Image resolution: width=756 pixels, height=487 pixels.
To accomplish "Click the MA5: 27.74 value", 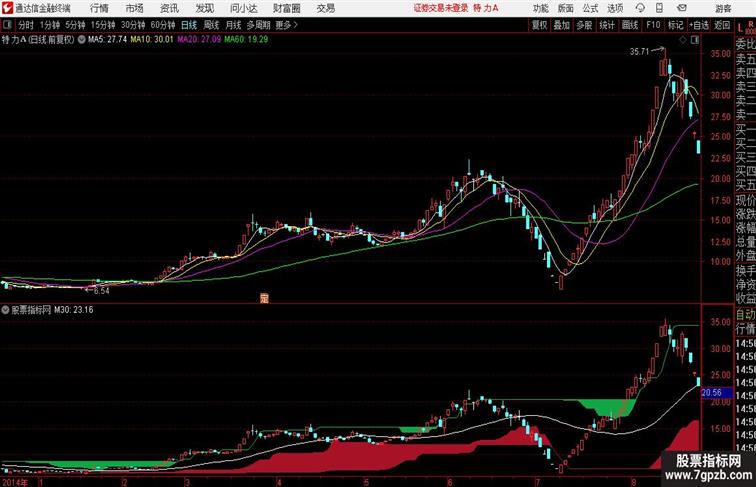I will coord(107,40).
